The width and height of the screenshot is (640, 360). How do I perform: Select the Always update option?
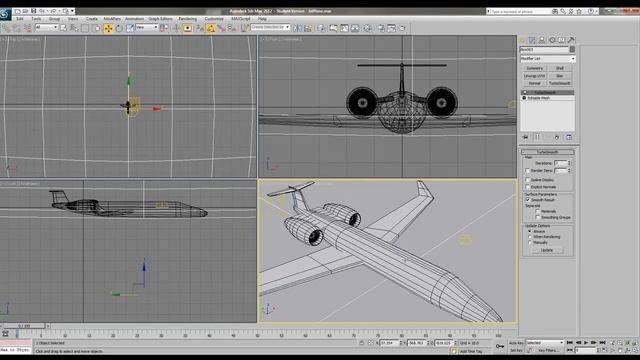[530, 231]
